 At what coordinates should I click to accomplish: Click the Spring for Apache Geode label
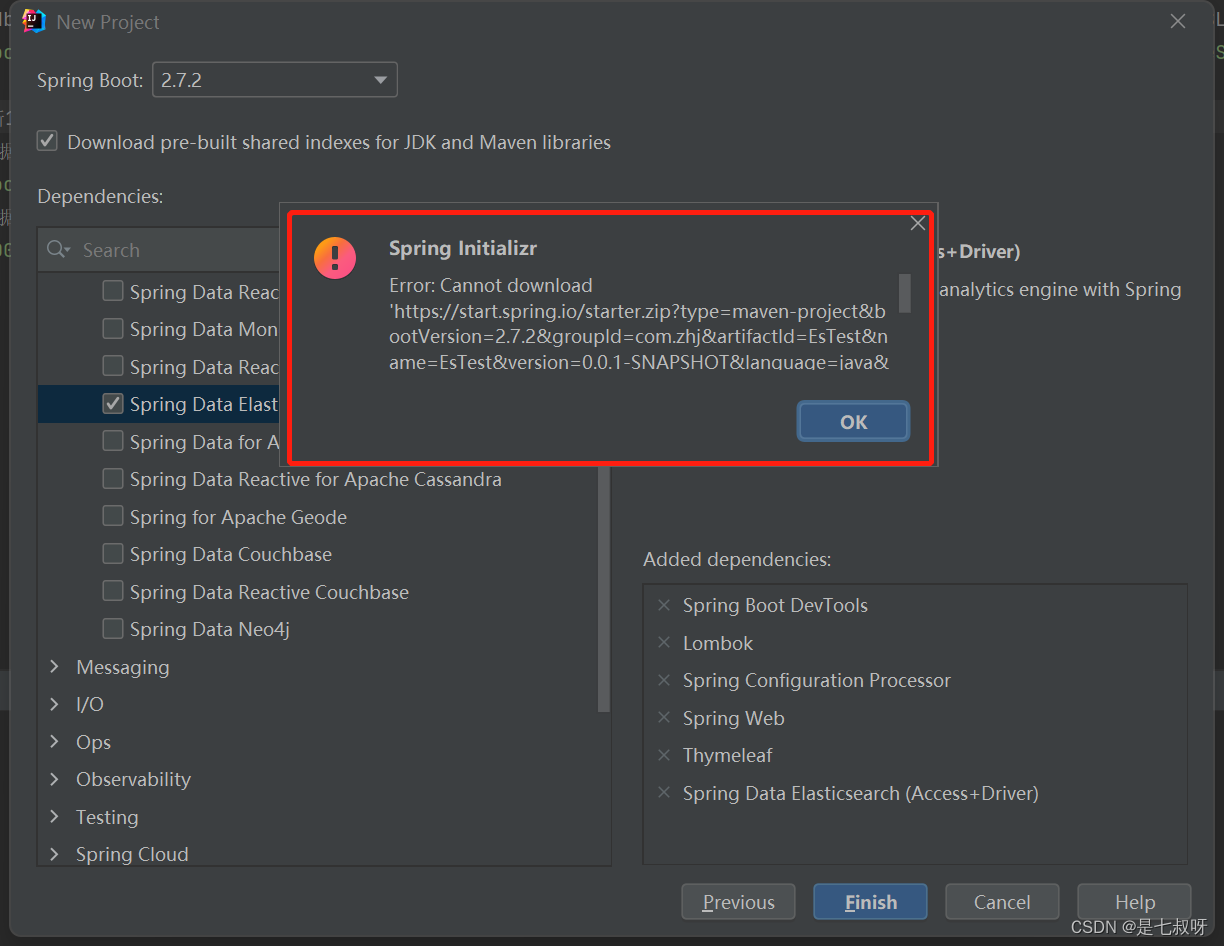(x=238, y=517)
